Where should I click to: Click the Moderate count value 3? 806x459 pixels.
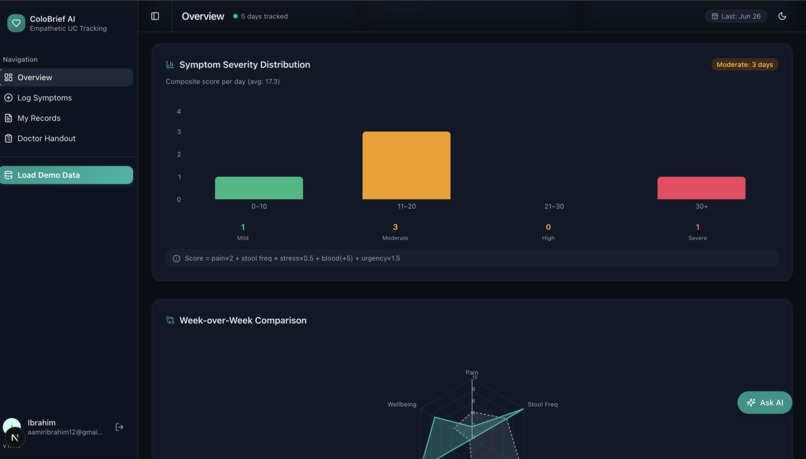coord(395,227)
